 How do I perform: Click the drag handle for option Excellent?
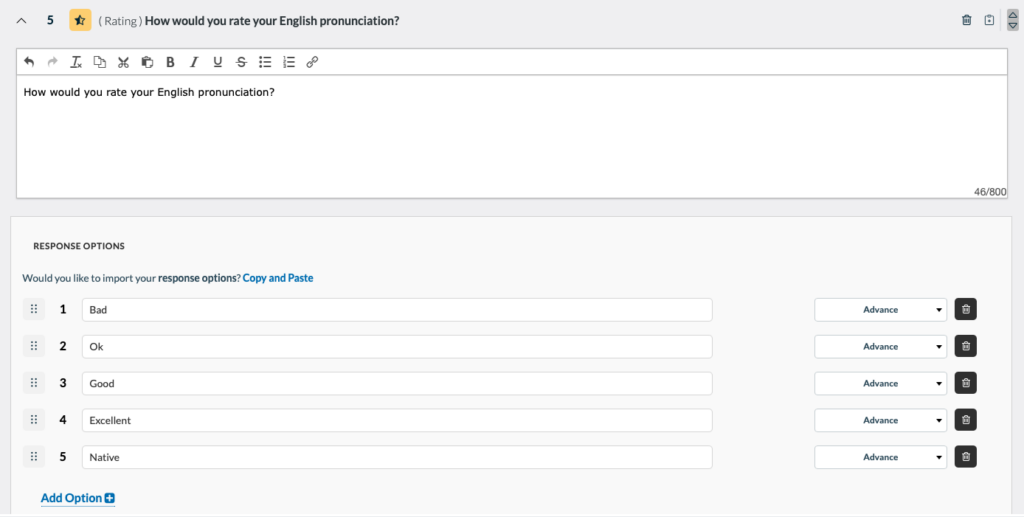[34, 420]
